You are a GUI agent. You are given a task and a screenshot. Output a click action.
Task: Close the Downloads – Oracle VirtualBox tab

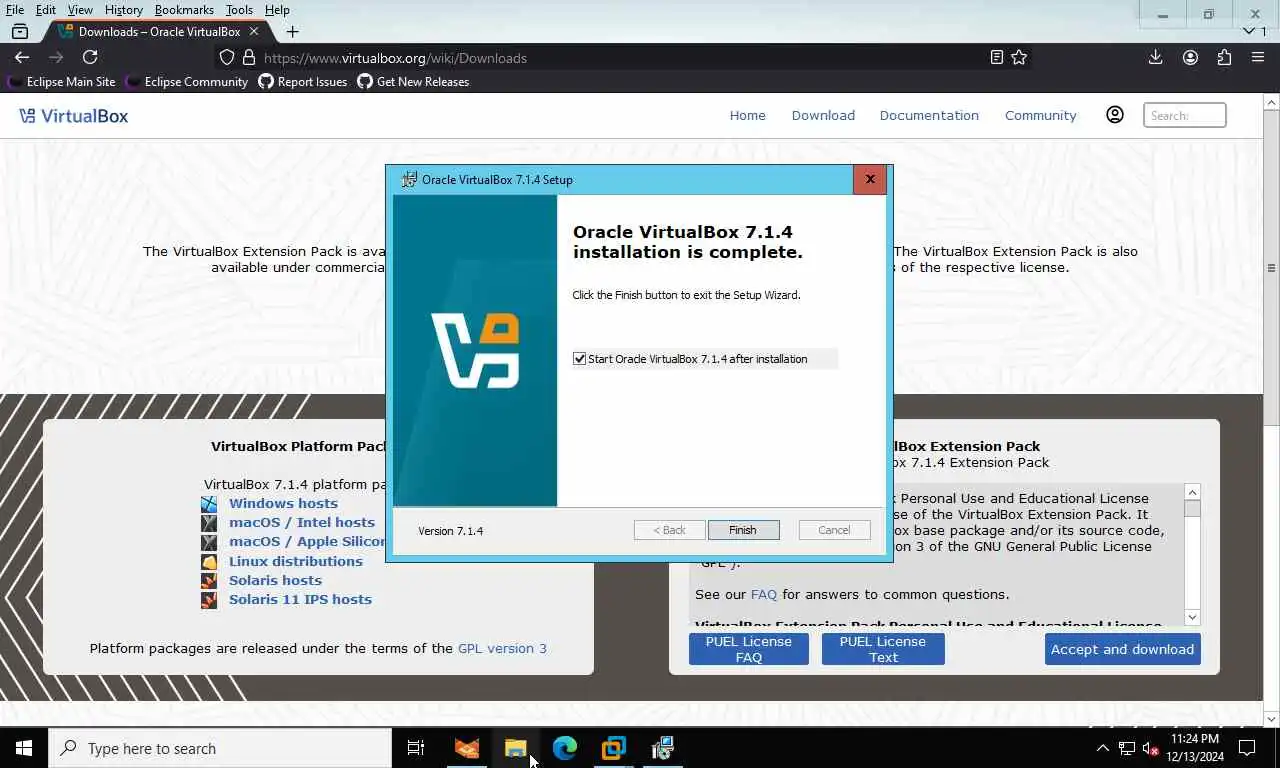255,32
